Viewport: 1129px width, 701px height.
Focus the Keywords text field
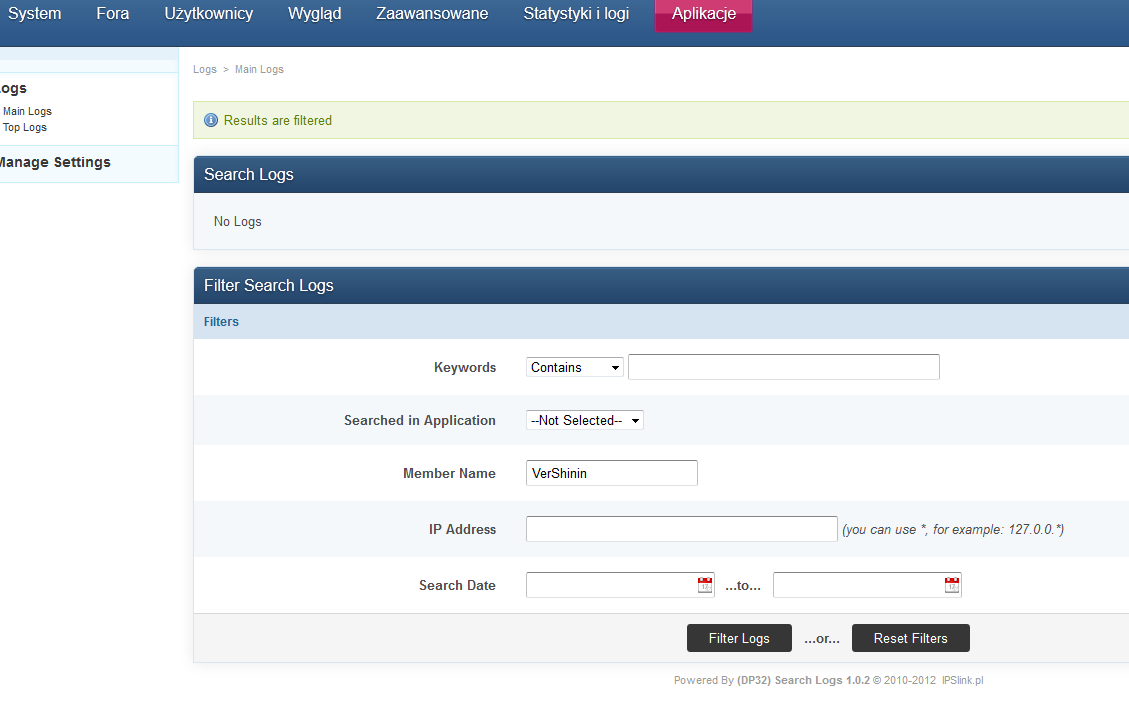pyautogui.click(x=783, y=367)
